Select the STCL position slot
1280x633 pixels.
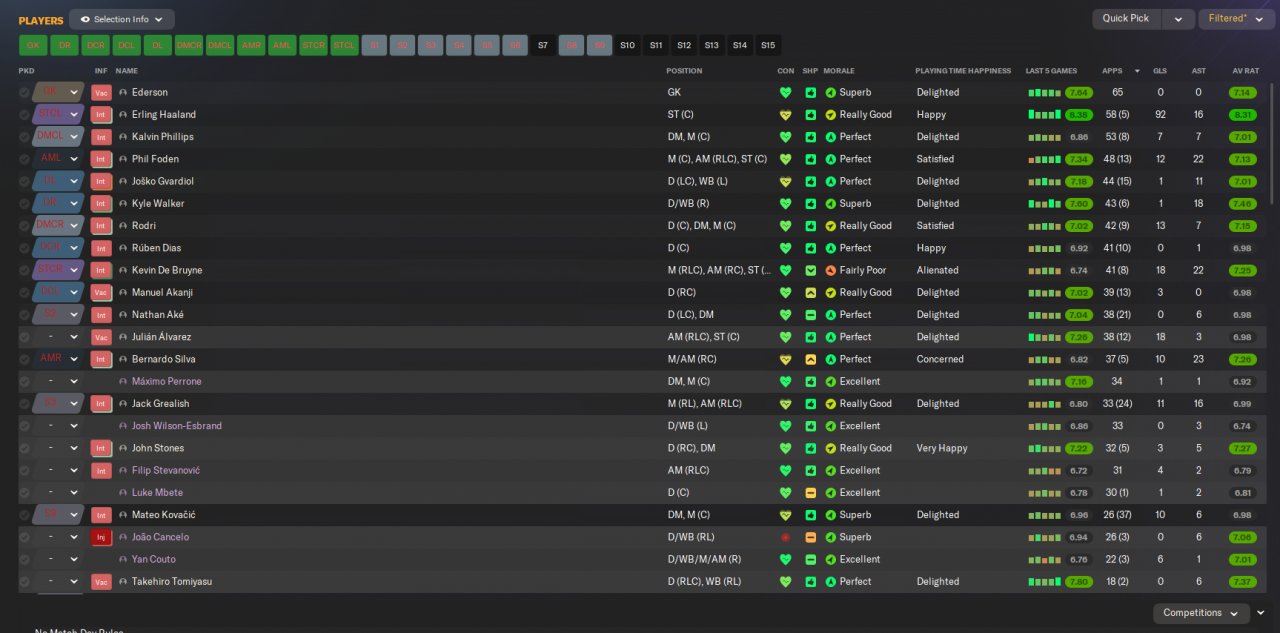point(344,45)
